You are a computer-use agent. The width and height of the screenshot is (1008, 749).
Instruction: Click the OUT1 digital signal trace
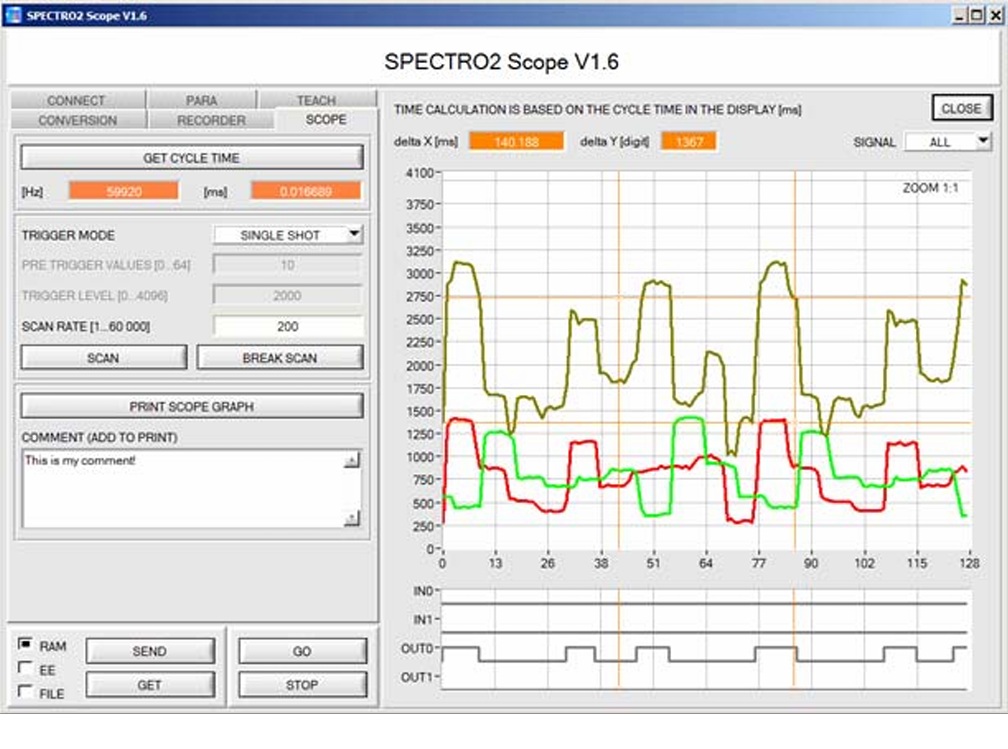(704, 689)
